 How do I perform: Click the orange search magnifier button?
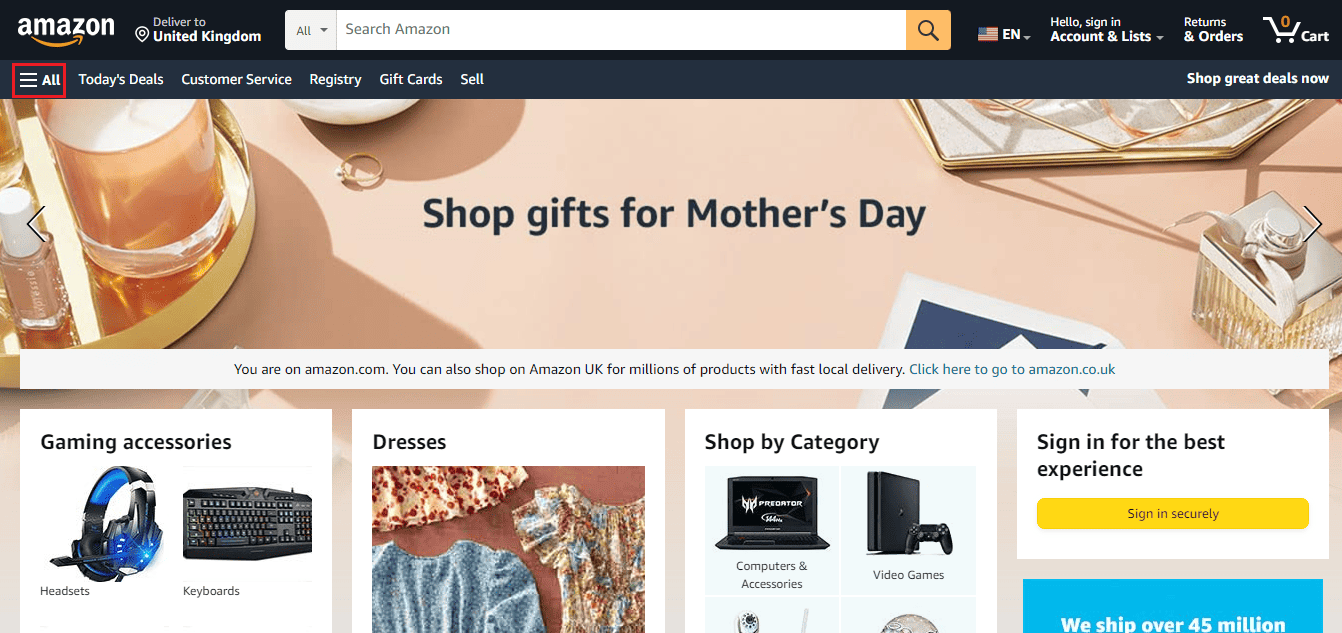(x=928, y=30)
